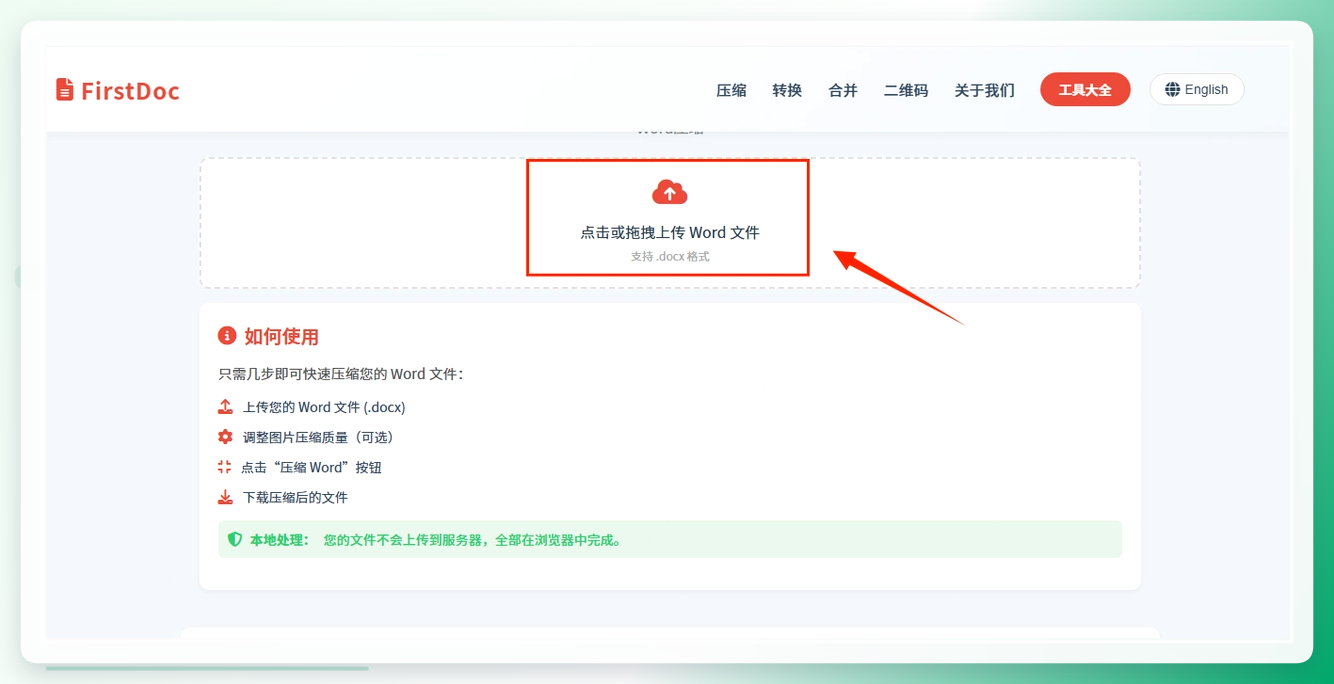This screenshot has width=1334, height=684.
Task: Click the info icon beside 如何使用
Action: point(227,336)
